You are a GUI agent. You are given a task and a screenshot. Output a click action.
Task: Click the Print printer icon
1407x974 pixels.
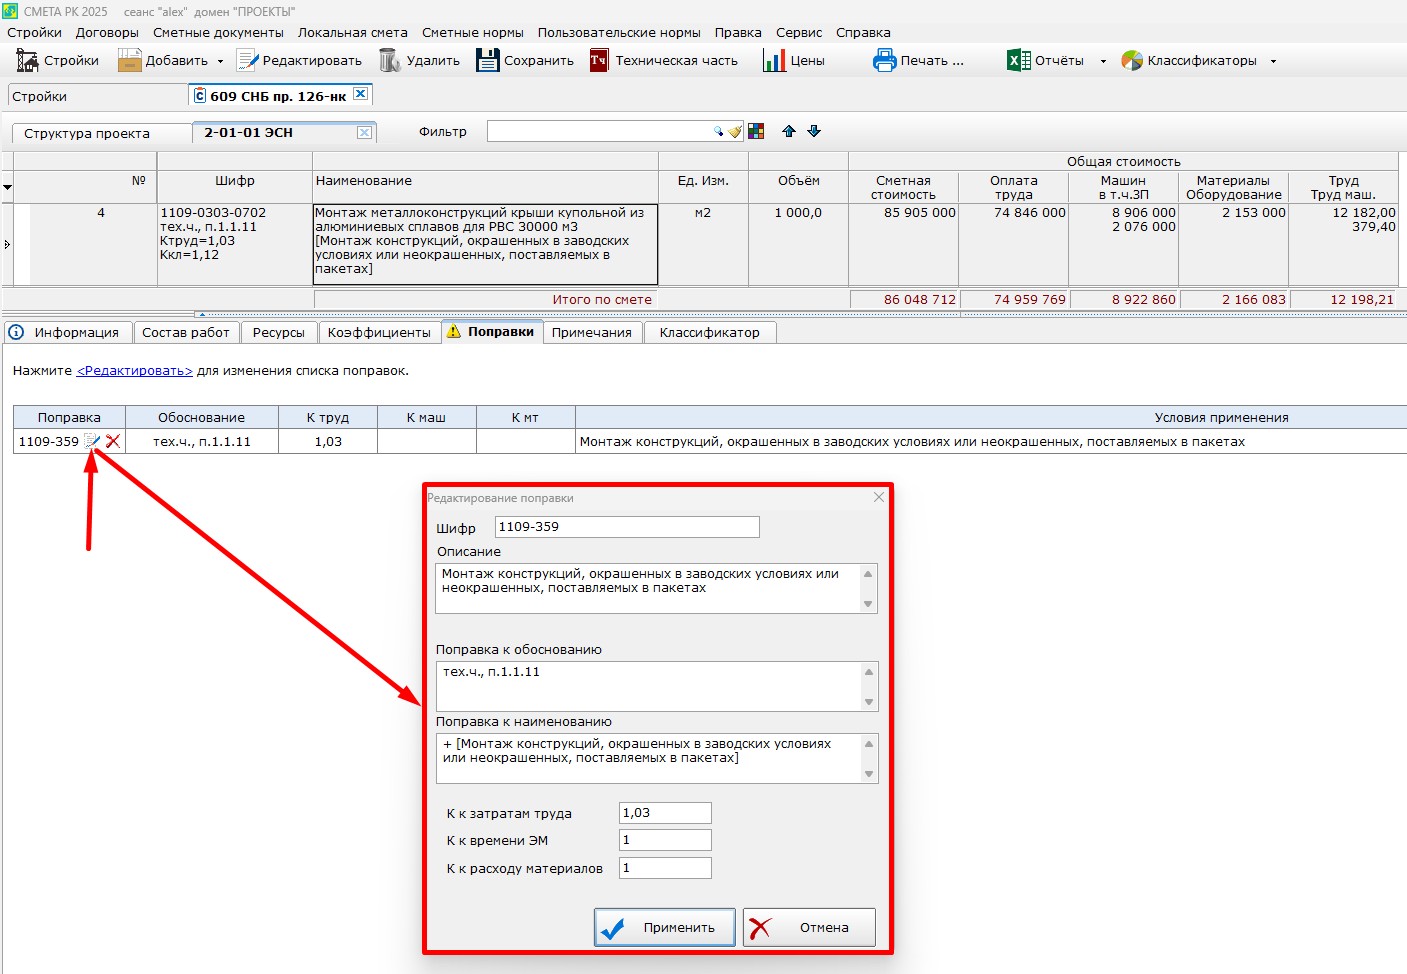pyautogui.click(x=884, y=61)
